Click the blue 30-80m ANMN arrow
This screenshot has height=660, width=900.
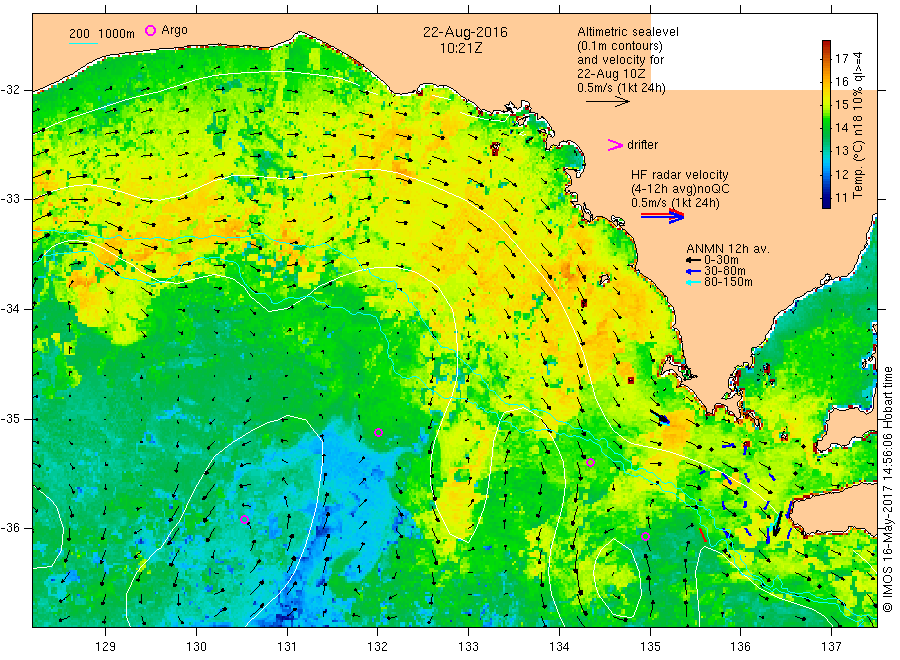pos(694,271)
